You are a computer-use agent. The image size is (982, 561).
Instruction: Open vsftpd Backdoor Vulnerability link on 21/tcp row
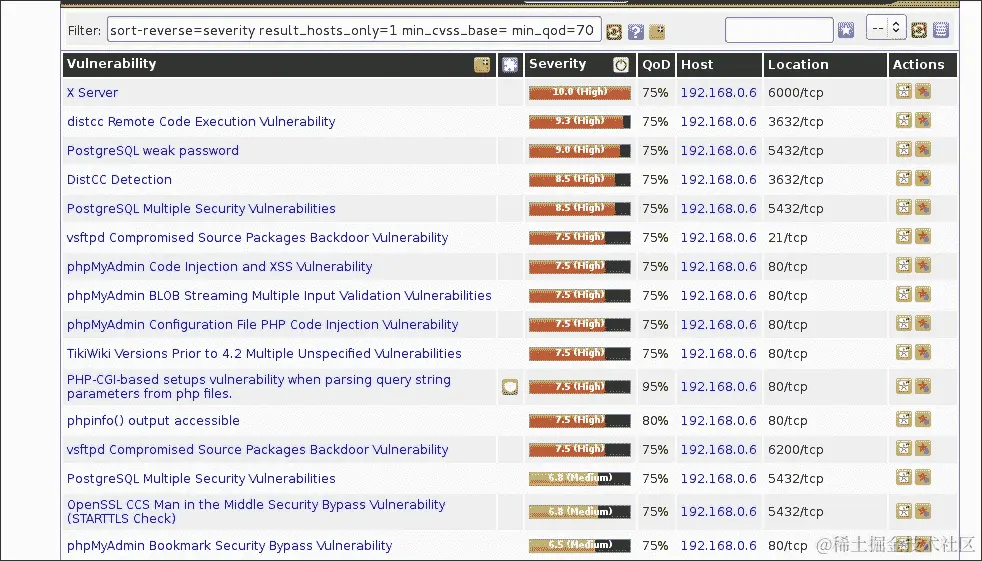pyautogui.click(x=257, y=238)
